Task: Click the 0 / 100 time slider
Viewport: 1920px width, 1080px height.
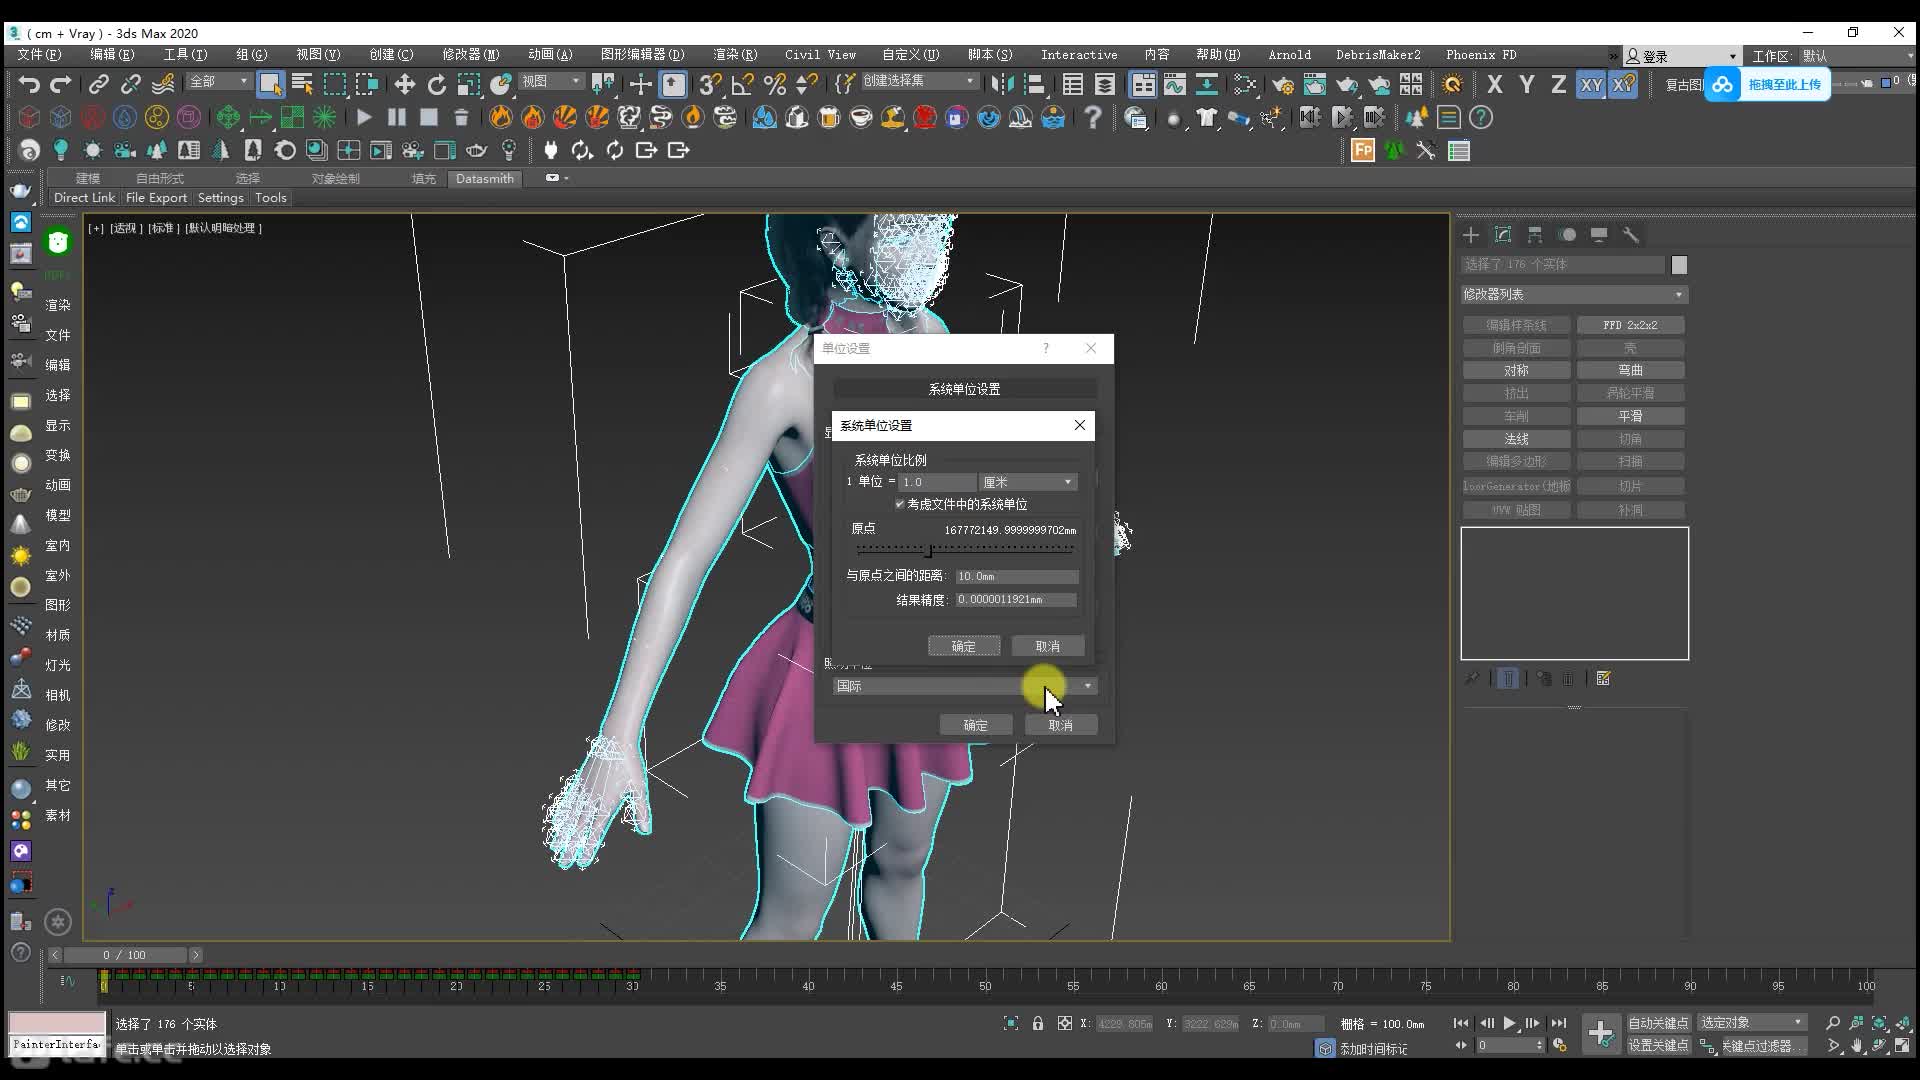Action: tap(124, 955)
